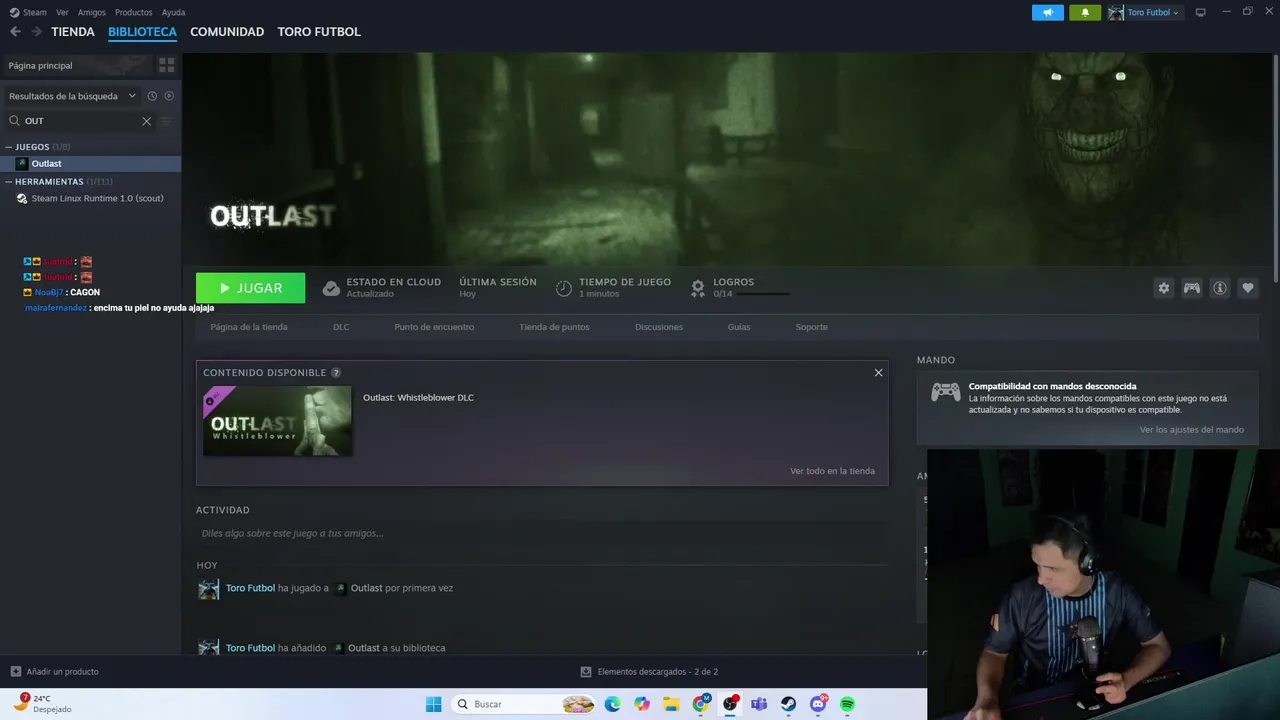
Task: Open controller layout for Outlast
Action: pos(1192,288)
